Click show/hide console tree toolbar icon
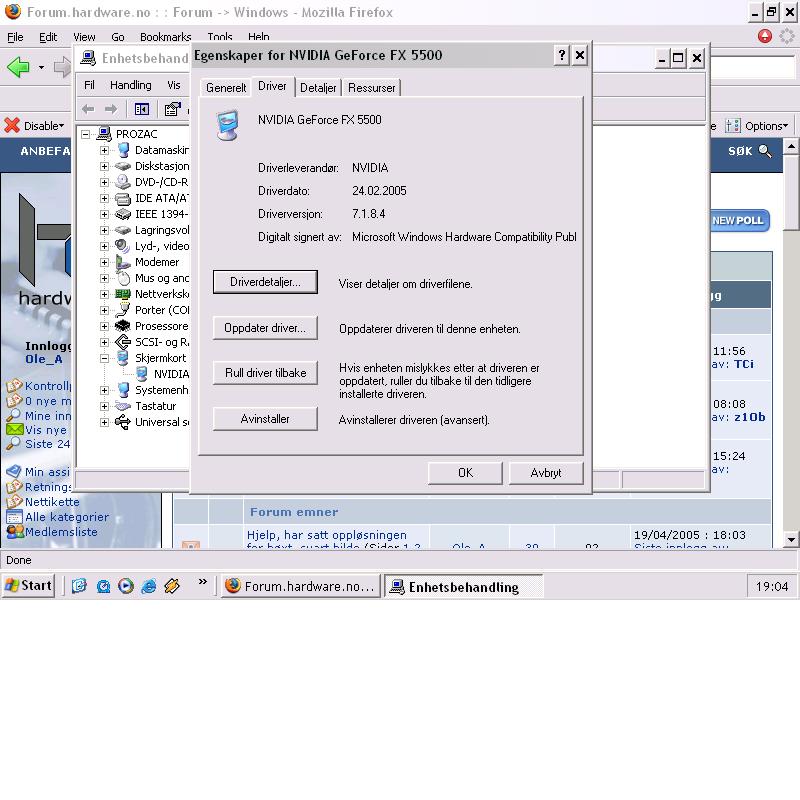Screen dimensions: 800x800 click(x=141, y=109)
